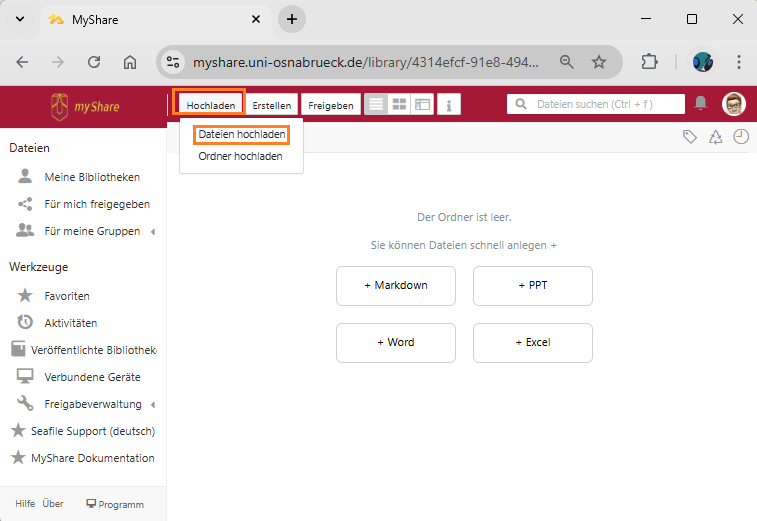Viewport: 757px width, 521px height.
Task: Click the Erstellen button
Action: [x=272, y=105]
